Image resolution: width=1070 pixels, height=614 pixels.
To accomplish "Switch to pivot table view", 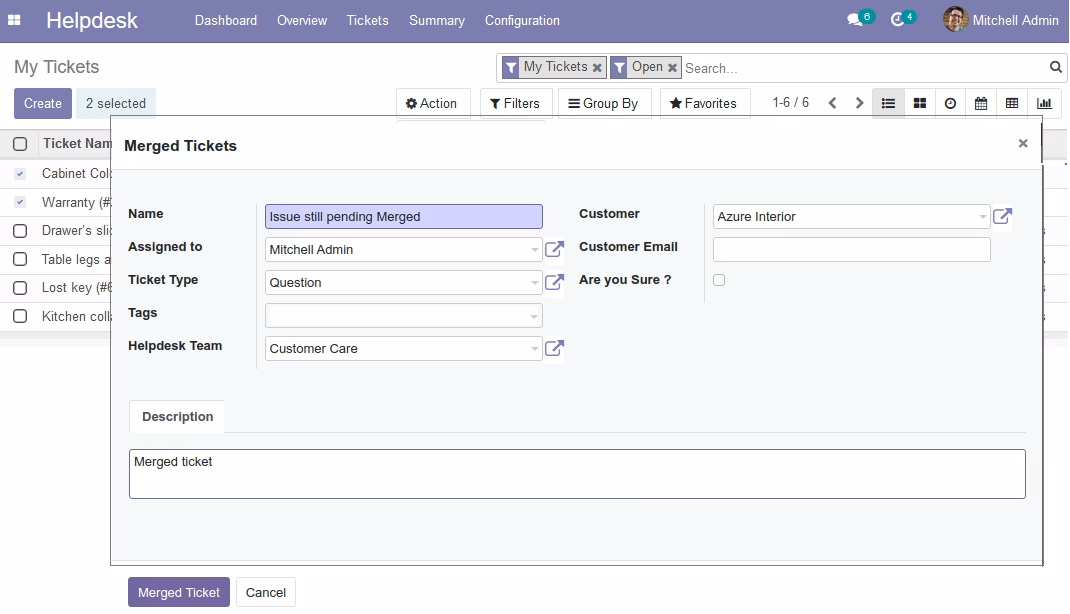I will [x=1012, y=103].
